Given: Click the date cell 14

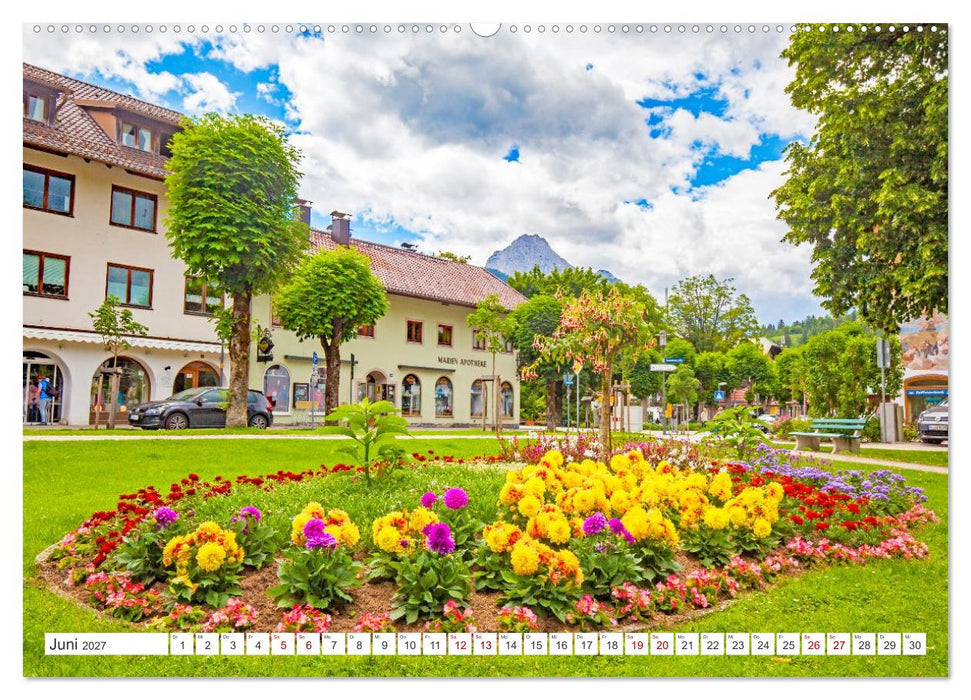Looking at the screenshot, I should pyautogui.click(x=510, y=644).
